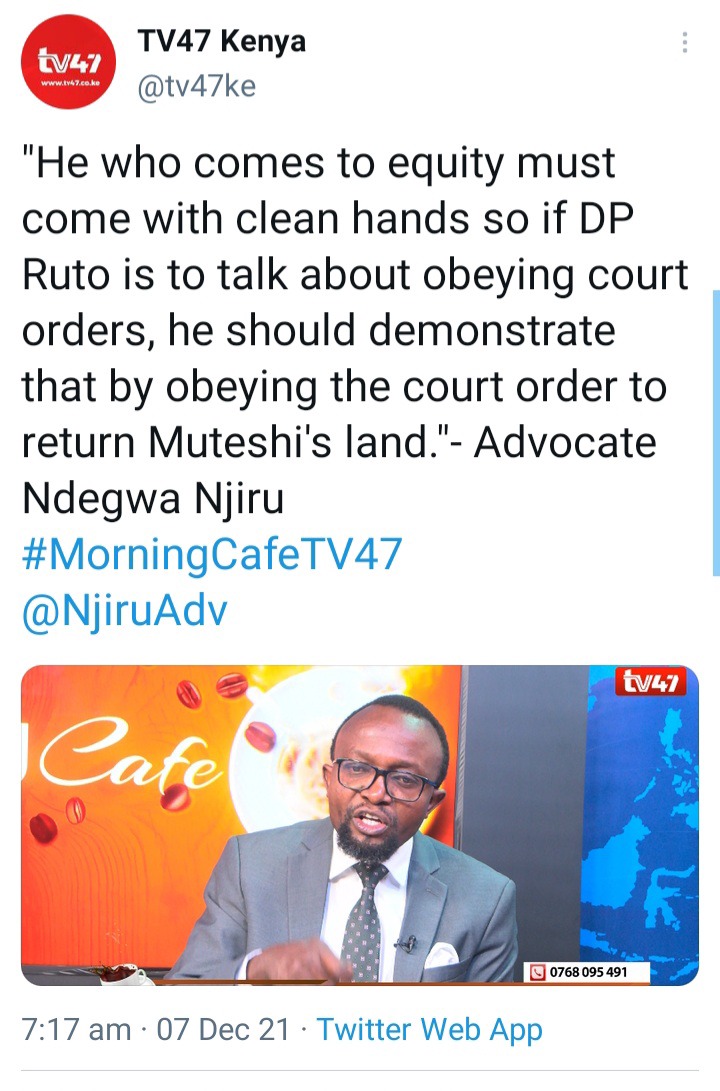Click the Twitter Web App source link
The width and height of the screenshot is (720, 1091).
(x=429, y=1030)
